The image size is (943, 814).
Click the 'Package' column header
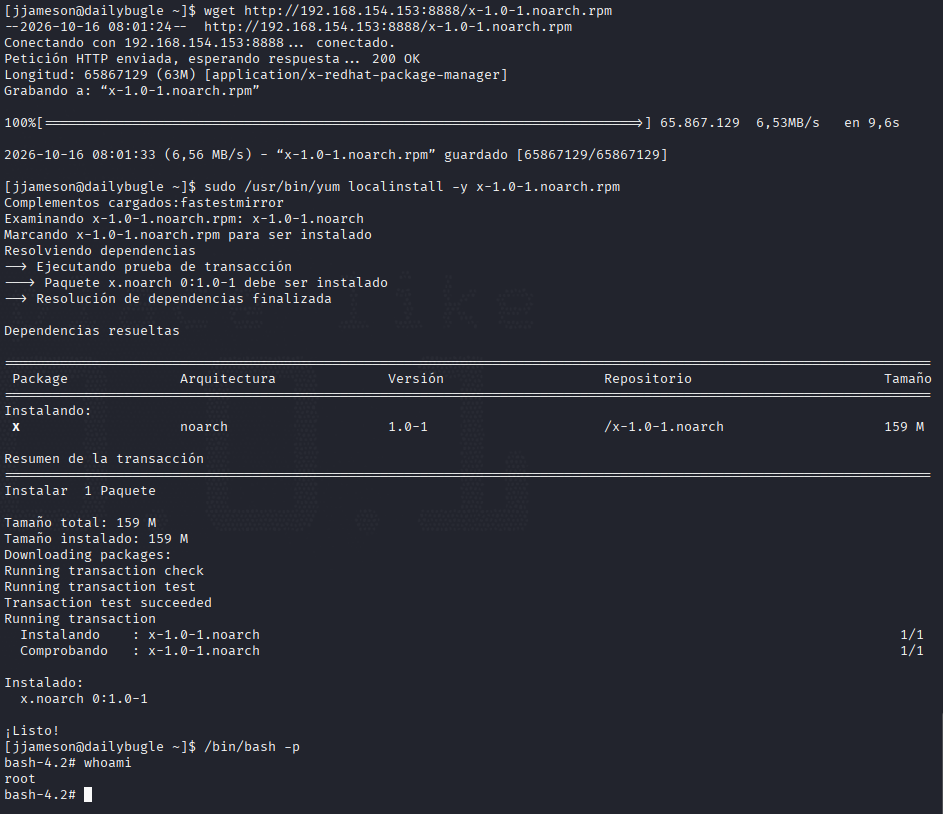(x=40, y=379)
